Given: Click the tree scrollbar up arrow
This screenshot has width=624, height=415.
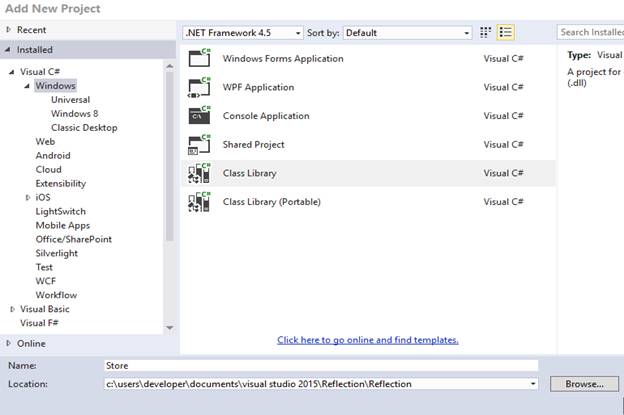Looking at the screenshot, I should click(170, 66).
